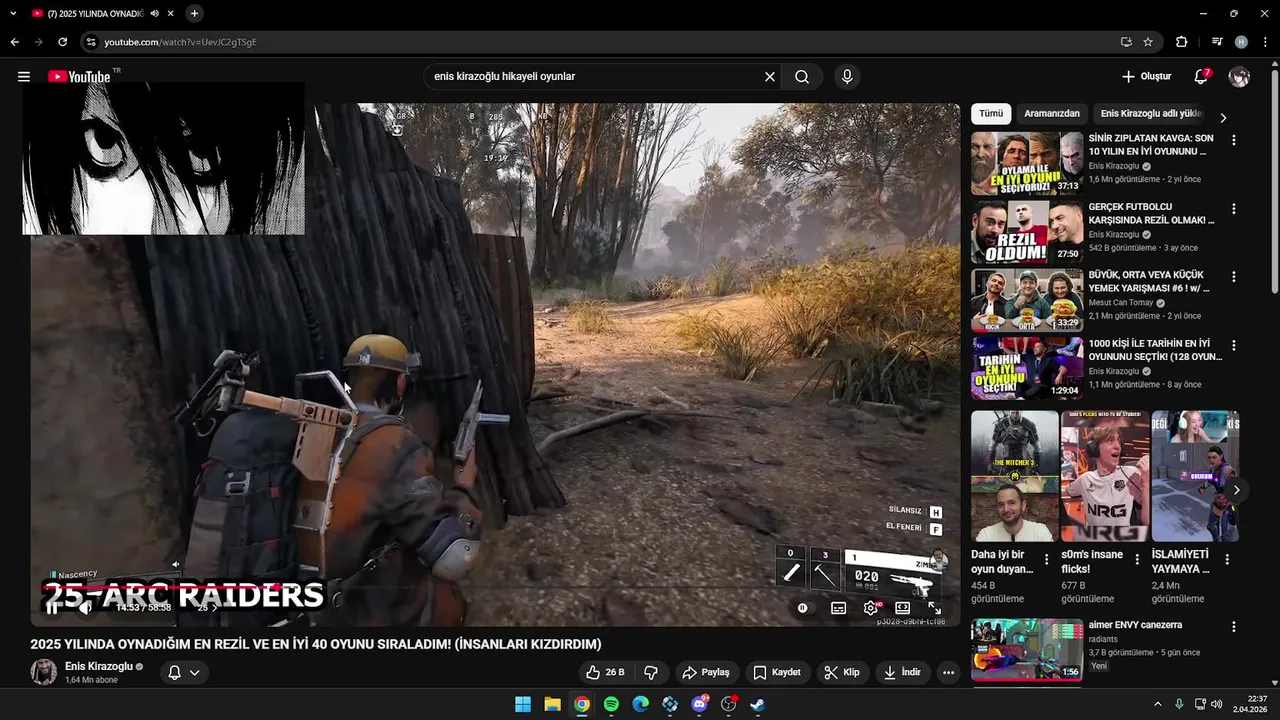The width and height of the screenshot is (1280, 720).
Task: Reload the page in Chrome
Action: [62, 42]
